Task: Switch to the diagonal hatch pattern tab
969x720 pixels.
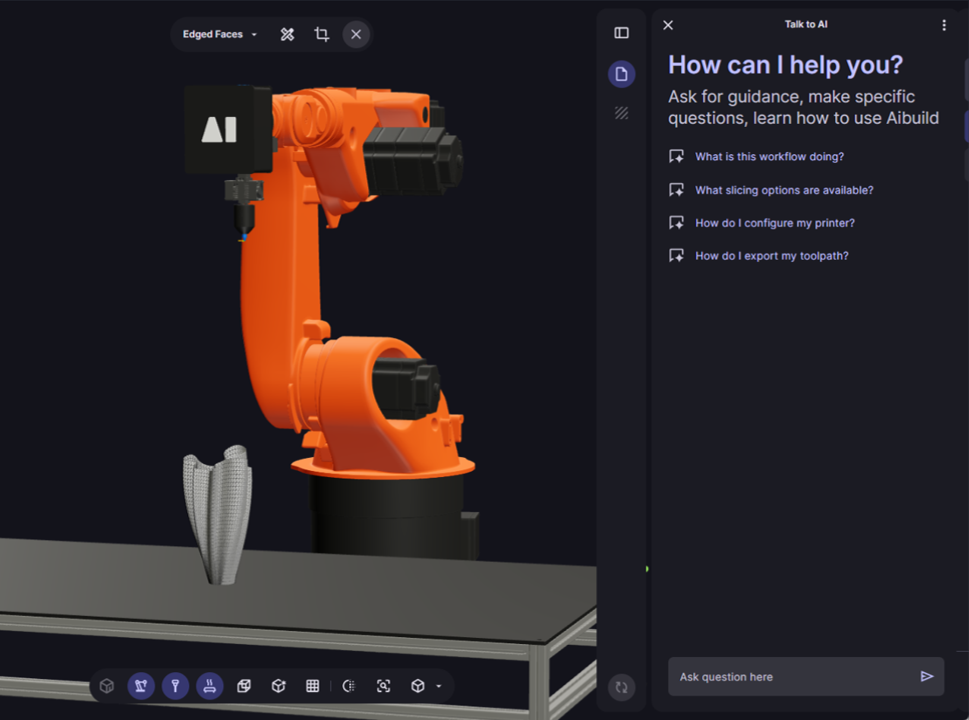Action: tap(621, 113)
